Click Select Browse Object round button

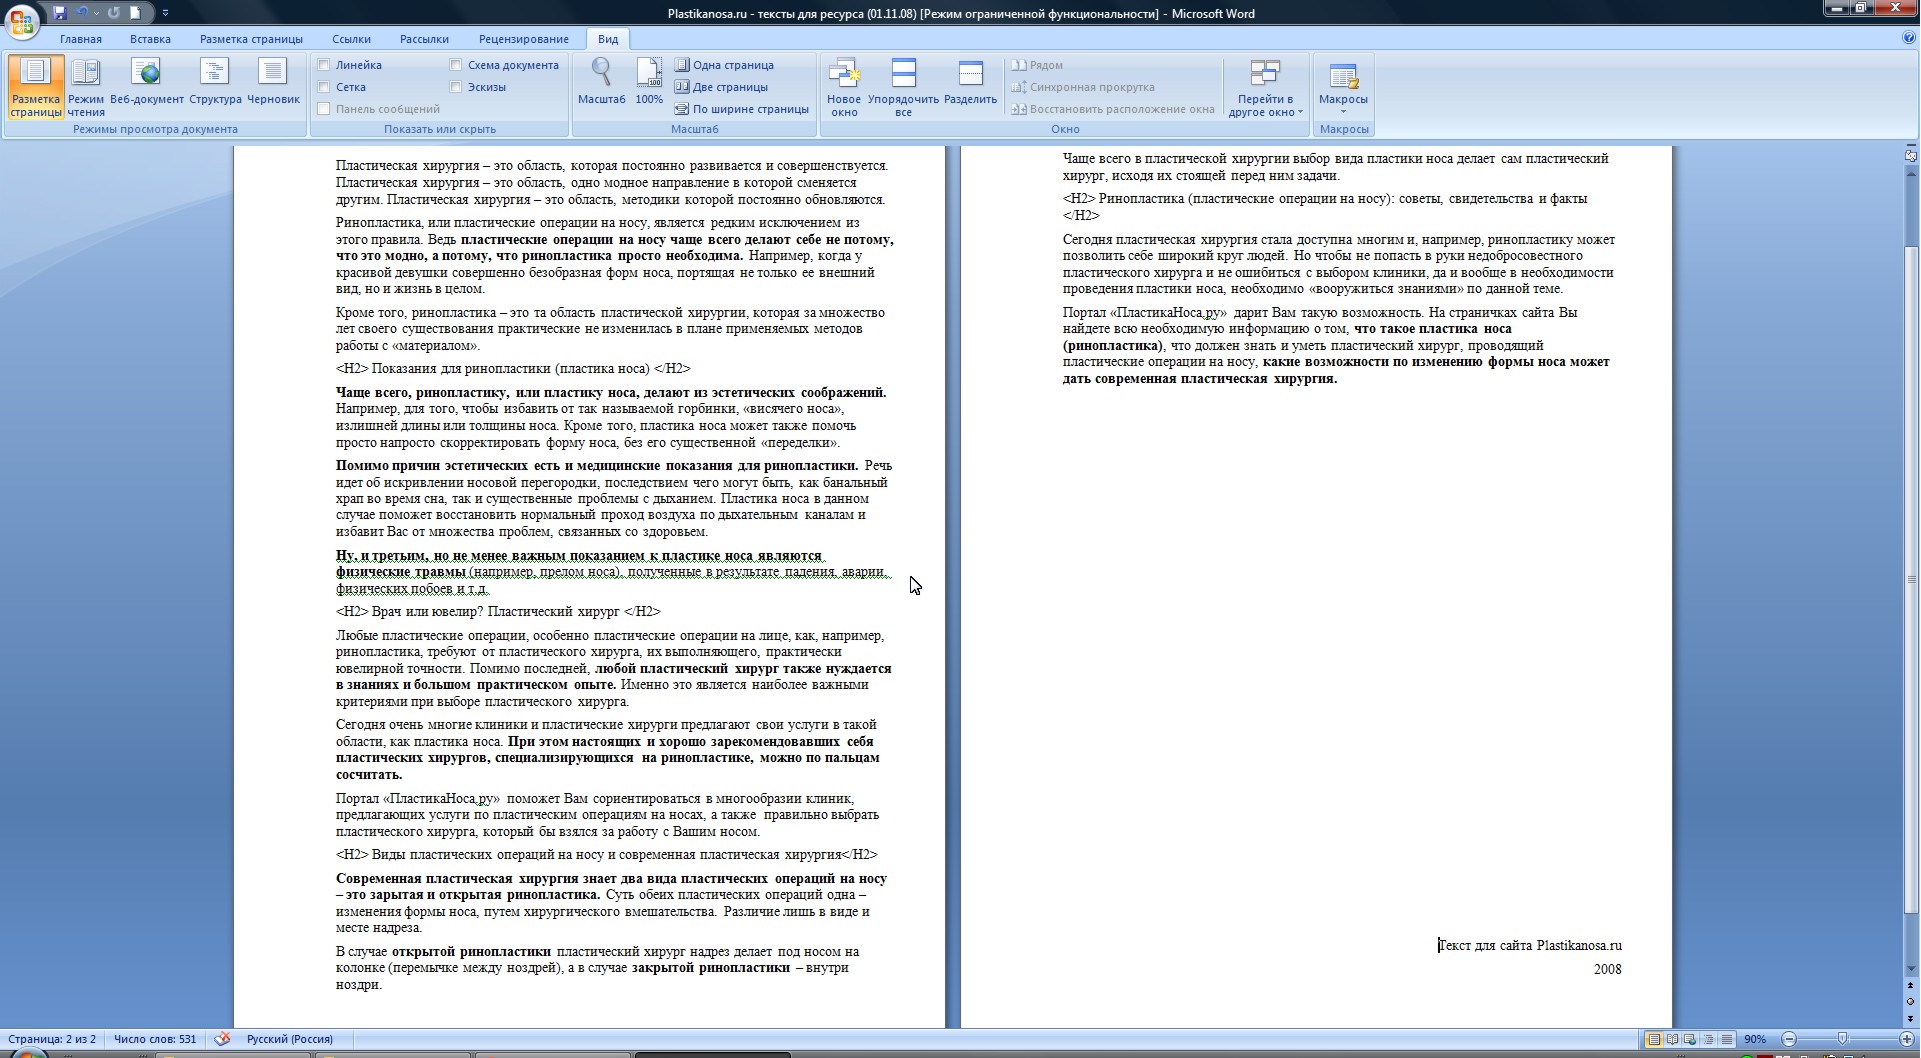pos(1910,1002)
